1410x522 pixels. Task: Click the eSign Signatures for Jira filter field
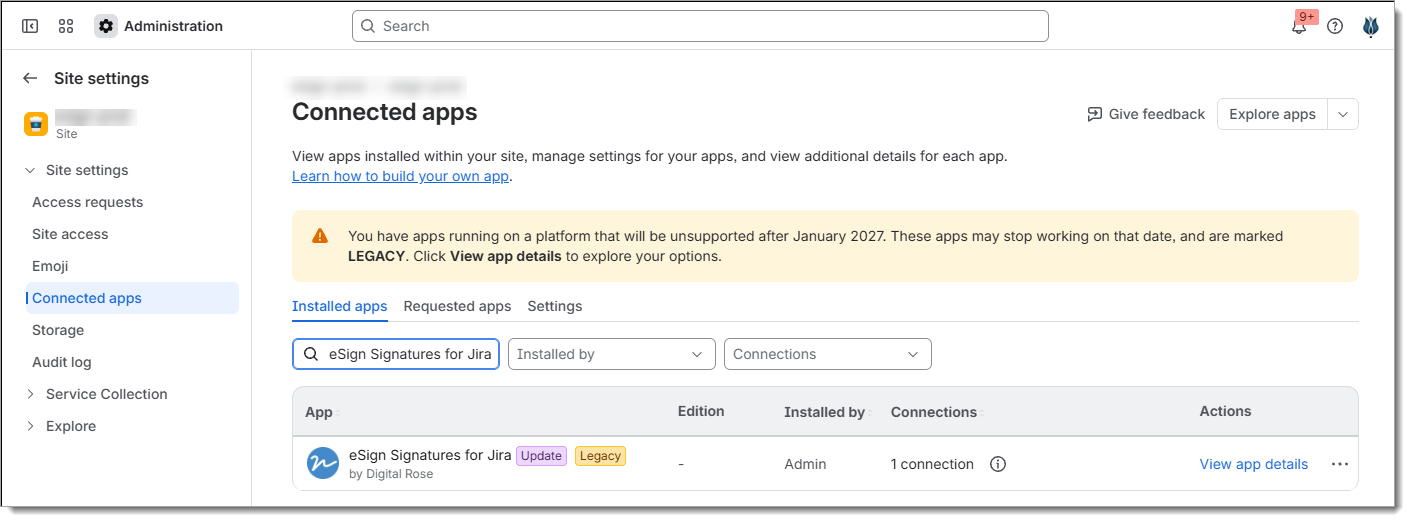click(x=396, y=354)
